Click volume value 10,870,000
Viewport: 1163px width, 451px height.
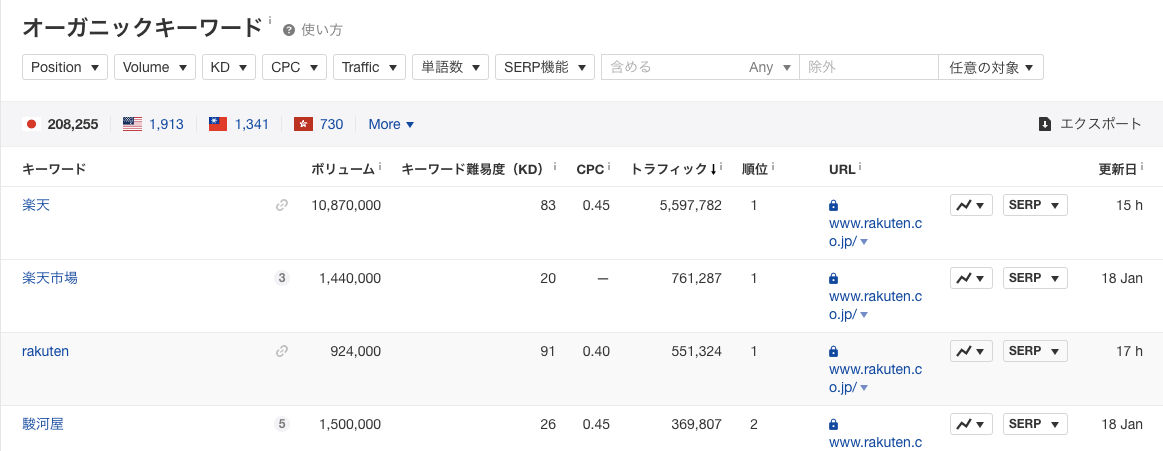pyautogui.click(x=345, y=205)
